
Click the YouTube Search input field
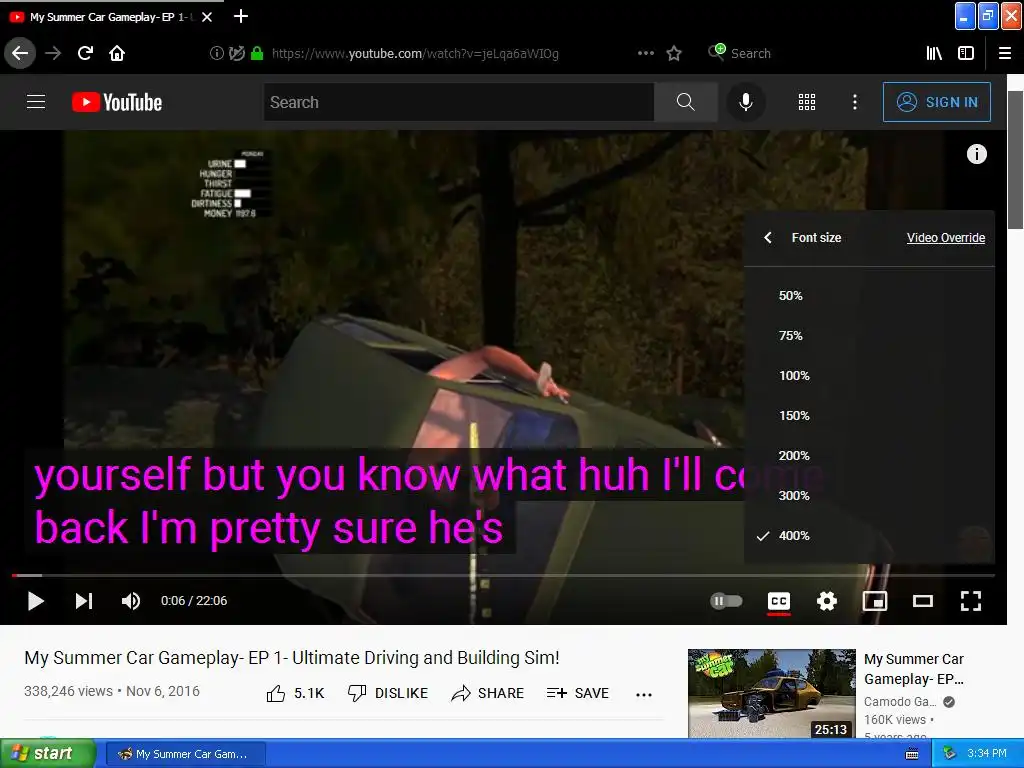(458, 102)
